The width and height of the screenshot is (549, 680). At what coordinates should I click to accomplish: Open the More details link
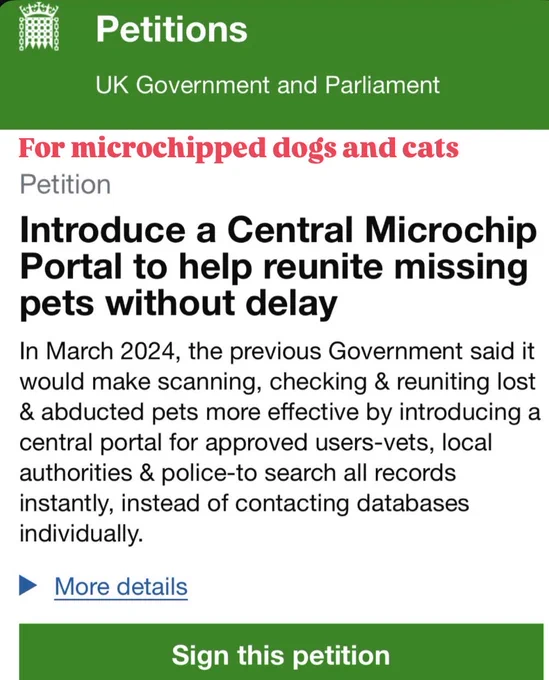(x=121, y=586)
